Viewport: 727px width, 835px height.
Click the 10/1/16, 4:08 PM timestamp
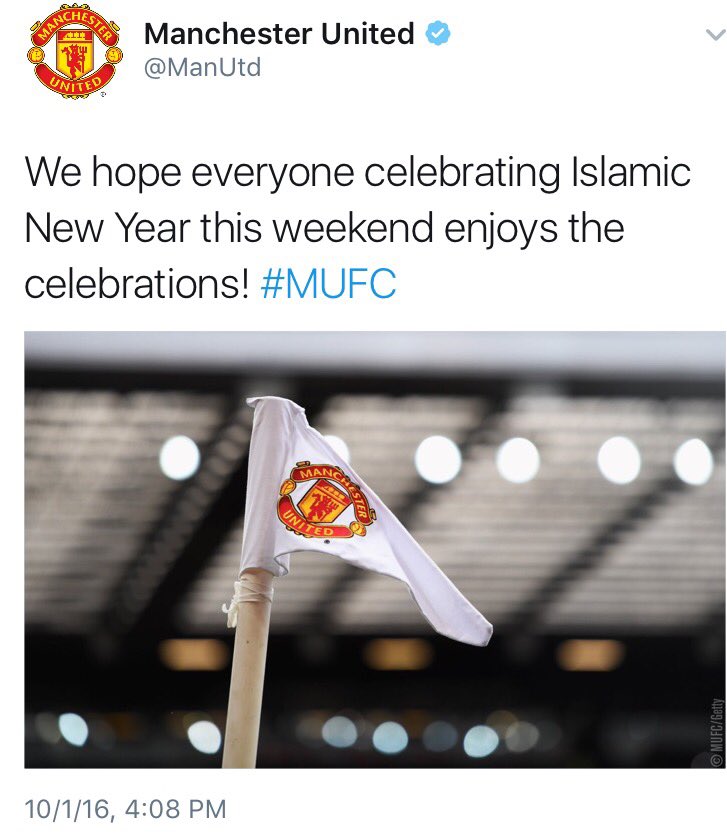tap(126, 809)
